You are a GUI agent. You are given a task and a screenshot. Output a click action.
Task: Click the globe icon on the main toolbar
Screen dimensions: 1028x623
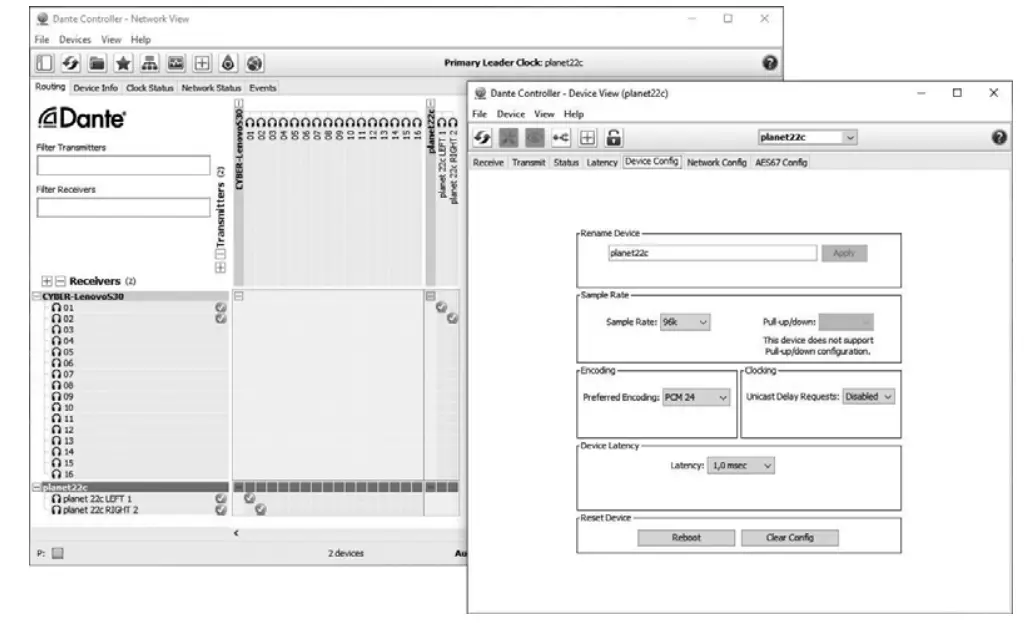pos(253,65)
